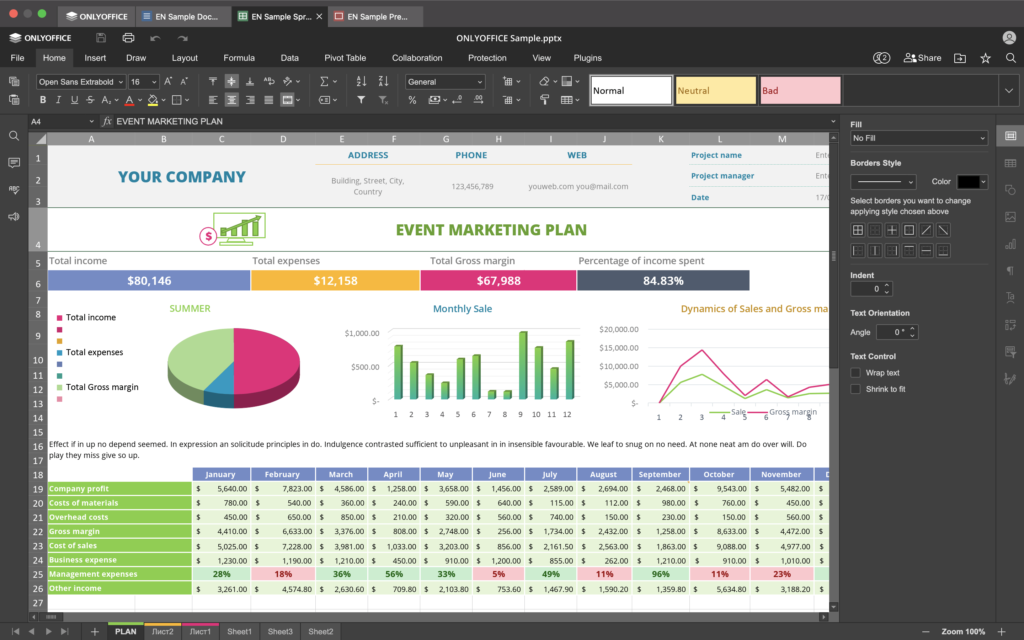Apply a filter to the data
This screenshot has width=1024, height=640.
(361, 100)
